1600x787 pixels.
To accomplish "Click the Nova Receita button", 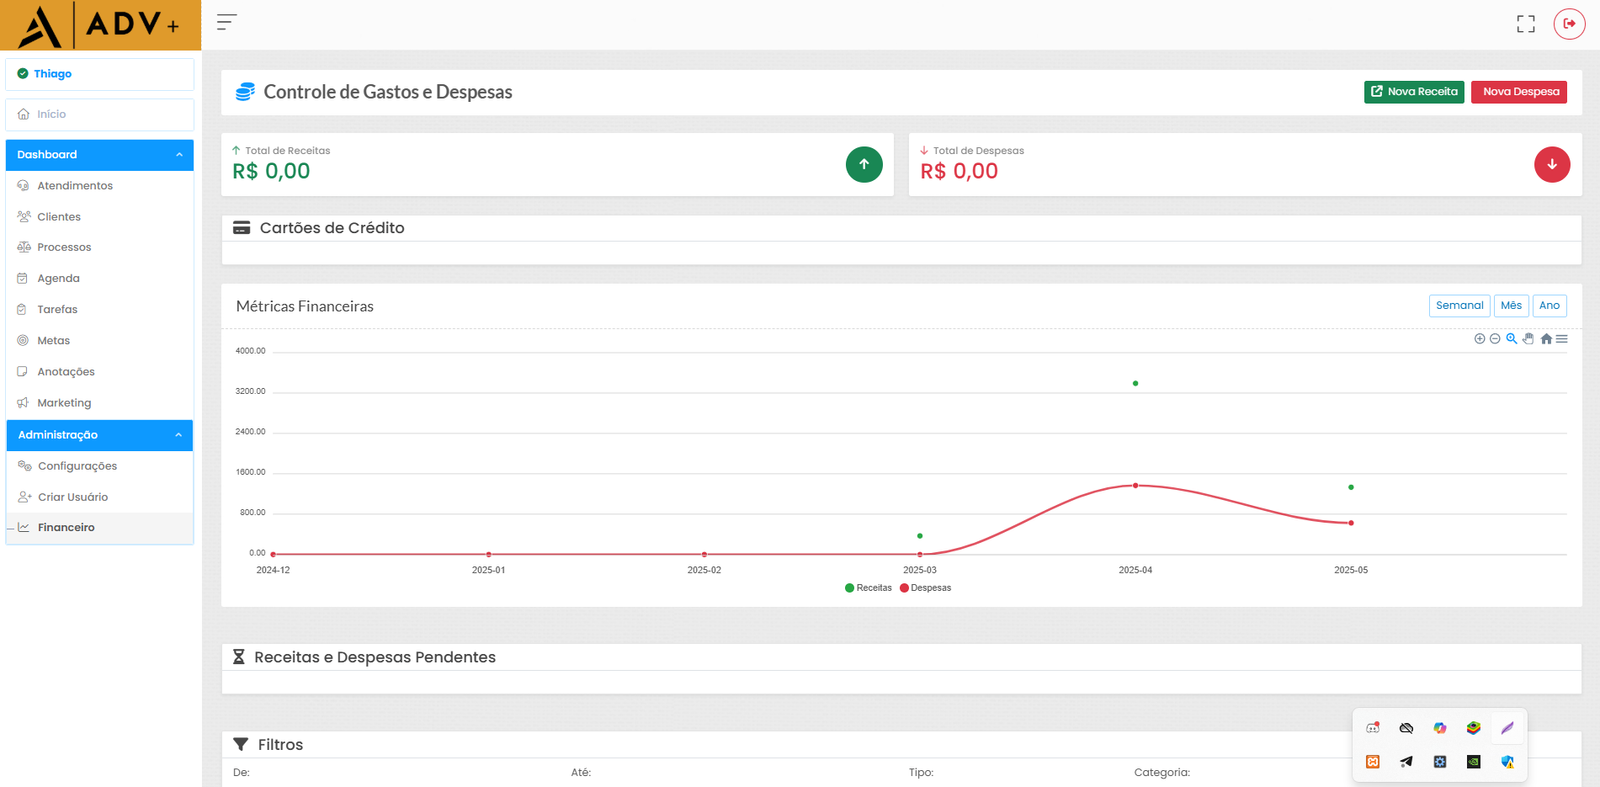I will pyautogui.click(x=1413, y=92).
